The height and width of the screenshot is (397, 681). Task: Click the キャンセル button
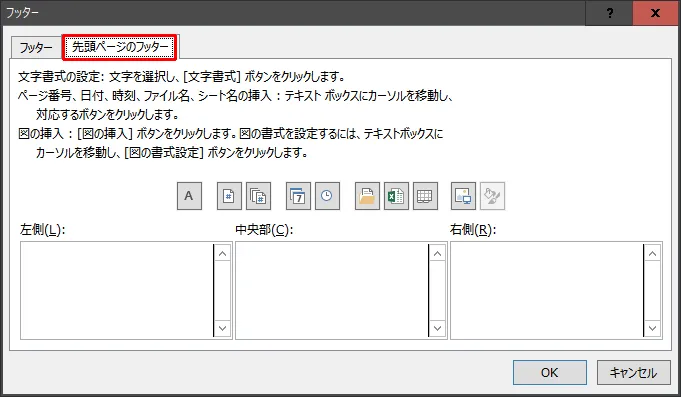click(x=634, y=372)
